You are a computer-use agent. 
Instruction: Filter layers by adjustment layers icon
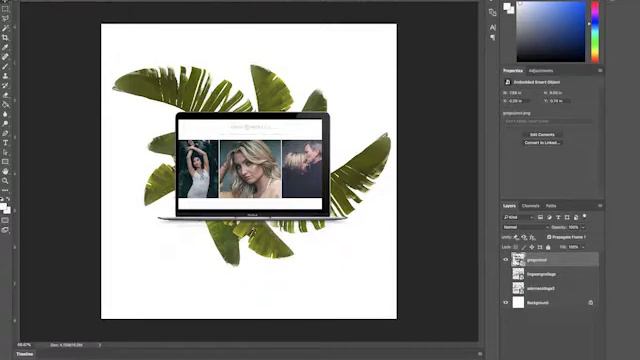549,217
